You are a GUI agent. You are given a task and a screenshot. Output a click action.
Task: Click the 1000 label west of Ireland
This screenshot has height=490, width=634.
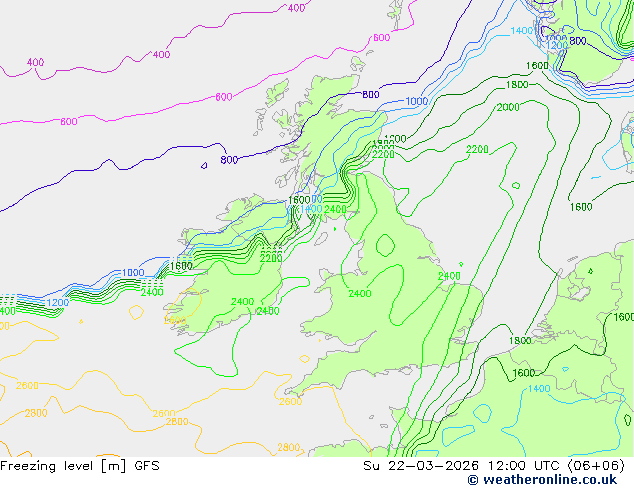click(133, 272)
